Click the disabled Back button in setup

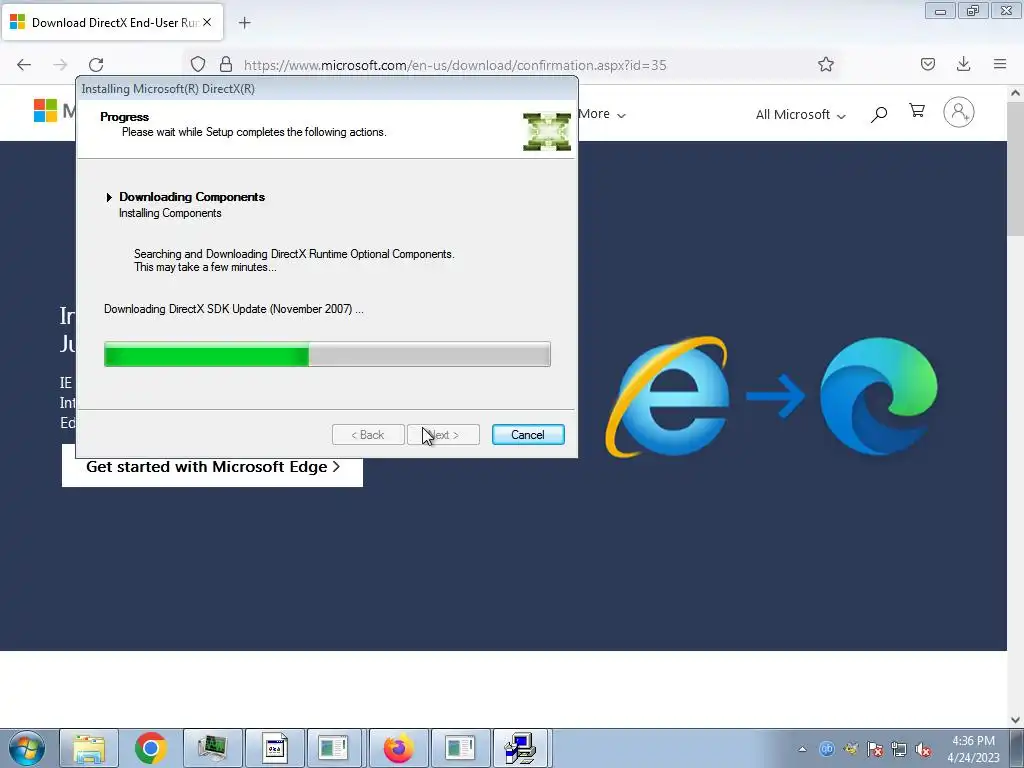tap(368, 435)
